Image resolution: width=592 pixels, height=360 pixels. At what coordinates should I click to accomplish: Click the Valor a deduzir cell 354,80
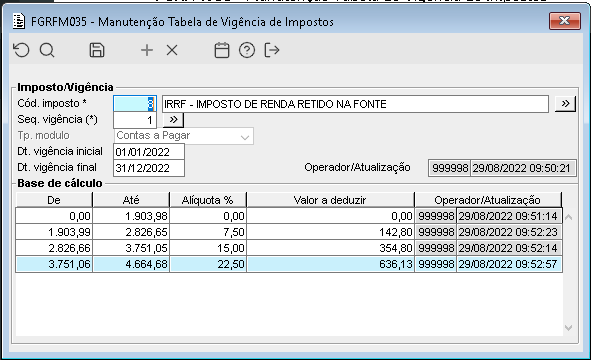tap(330, 248)
